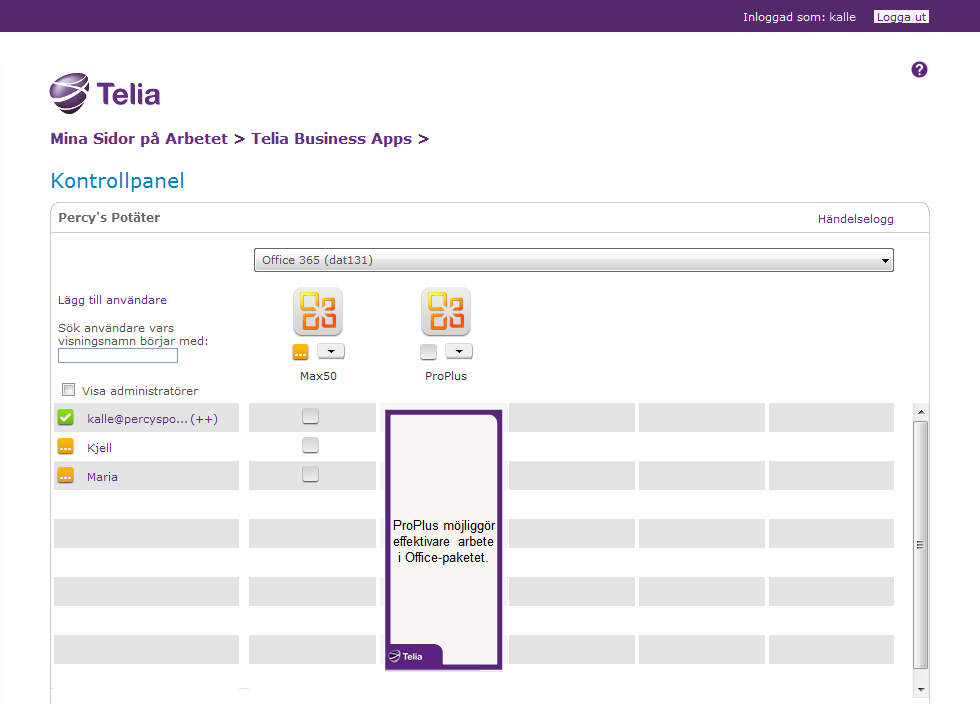The image size is (980, 704).
Task: Check the Max50 box for kalle@percyspo
Action: [x=311, y=416]
